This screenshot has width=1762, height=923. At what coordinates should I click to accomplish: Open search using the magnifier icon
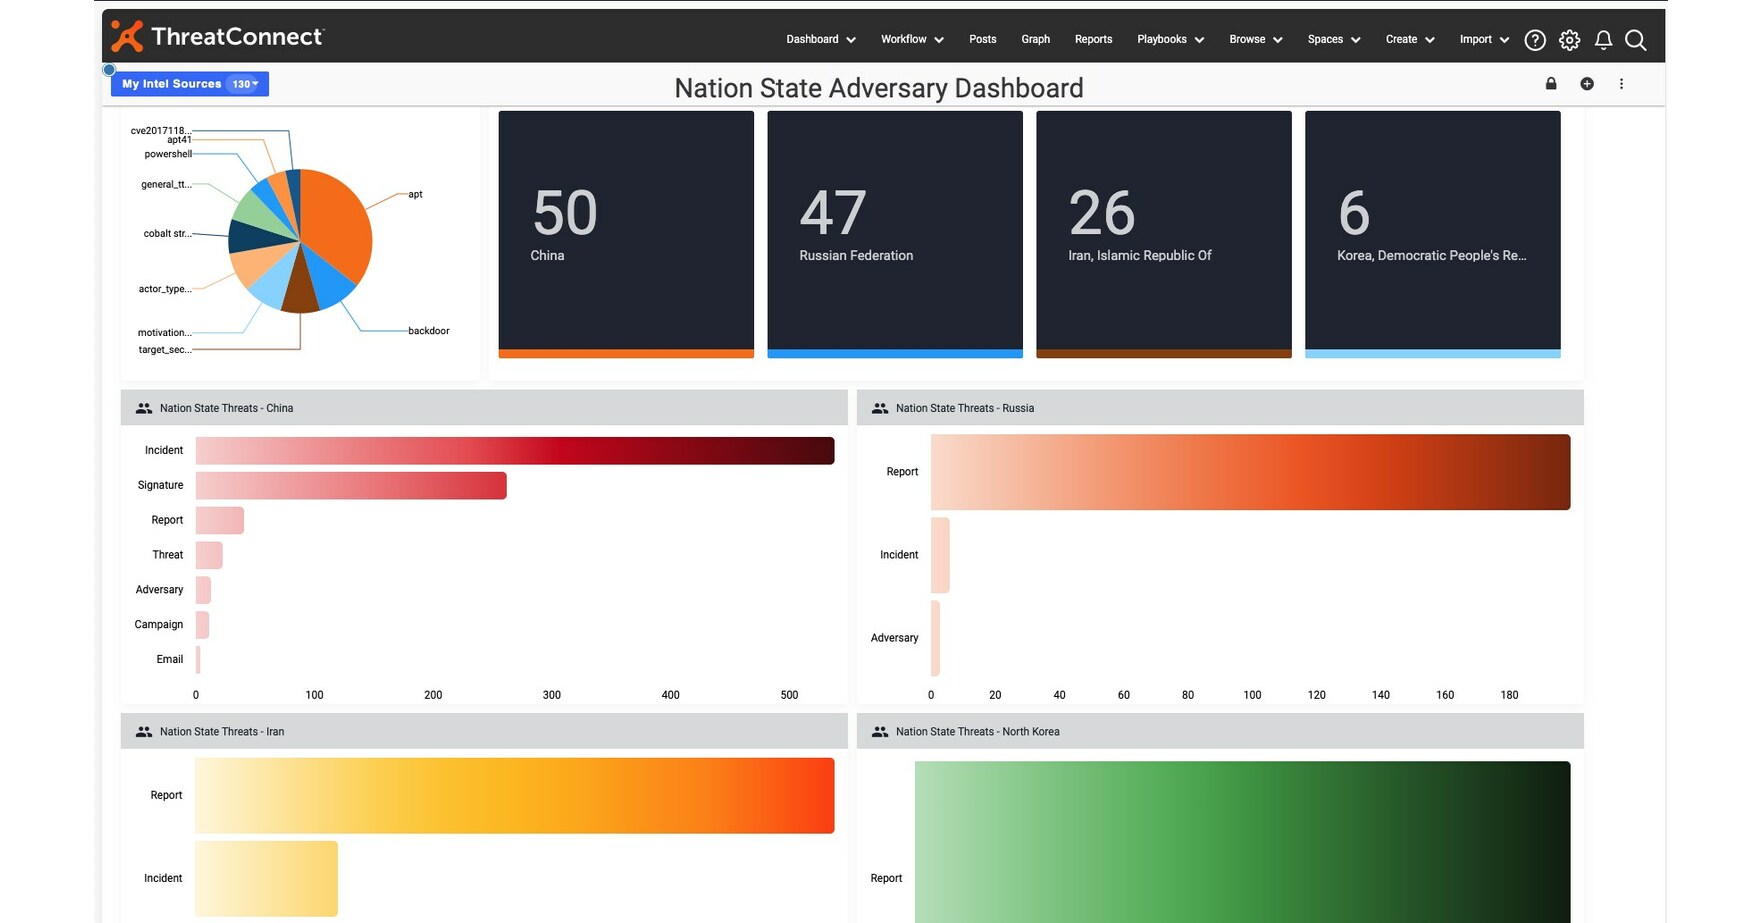click(1636, 39)
